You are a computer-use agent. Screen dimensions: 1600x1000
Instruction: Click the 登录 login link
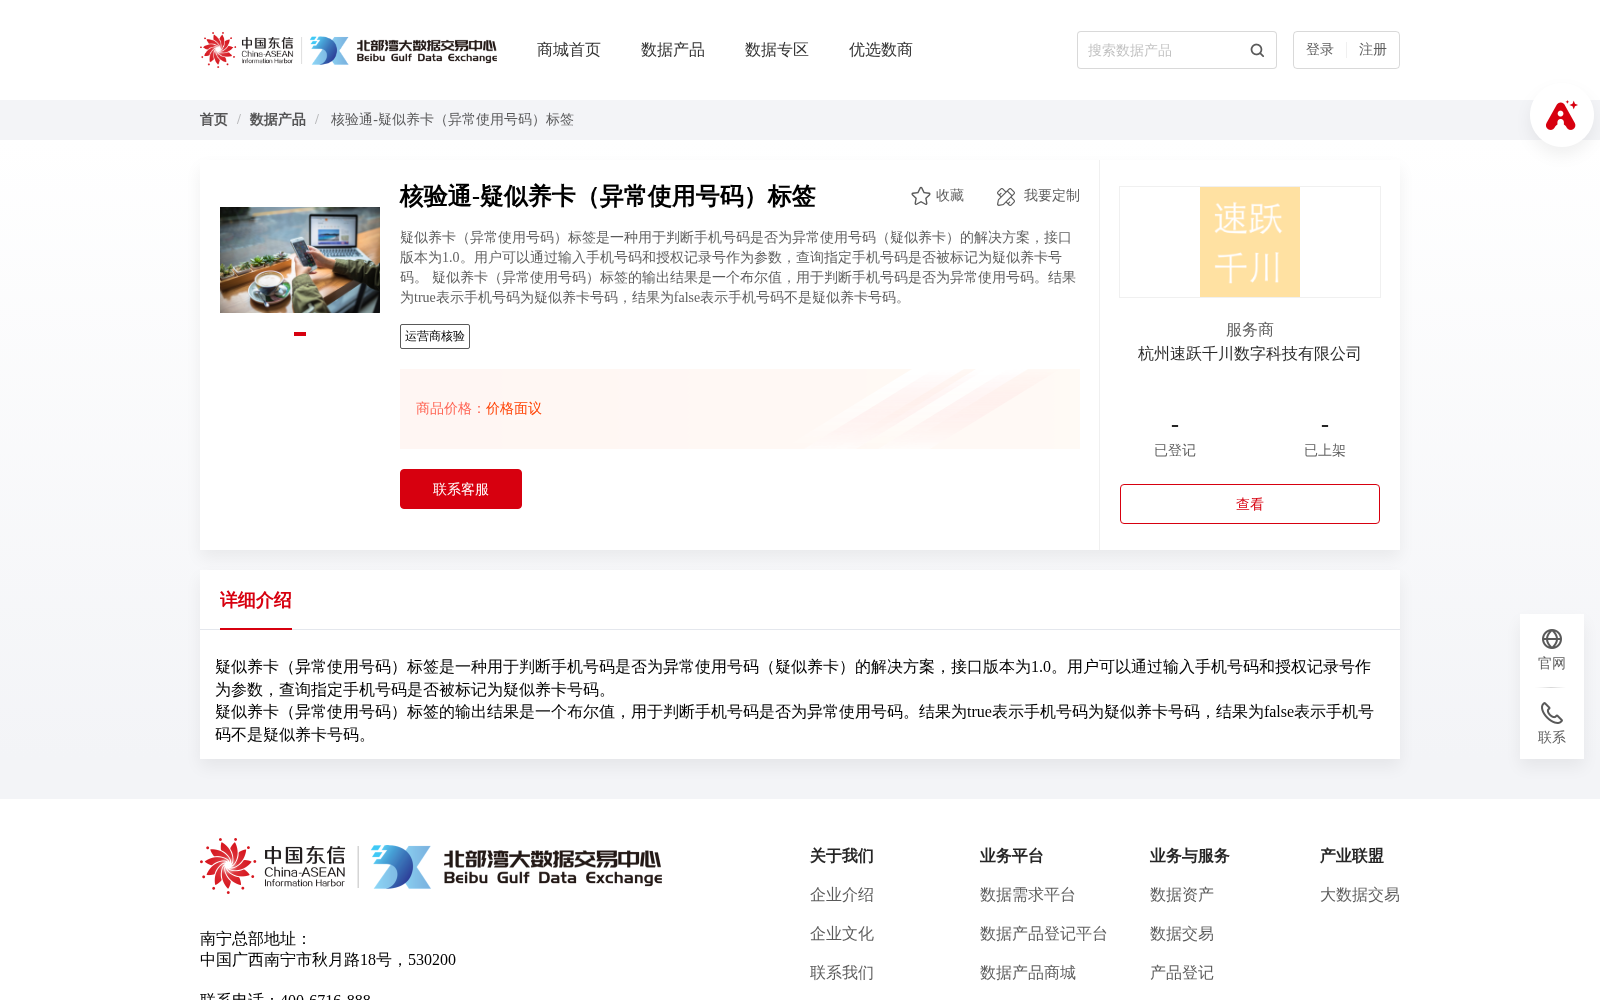pos(1320,50)
